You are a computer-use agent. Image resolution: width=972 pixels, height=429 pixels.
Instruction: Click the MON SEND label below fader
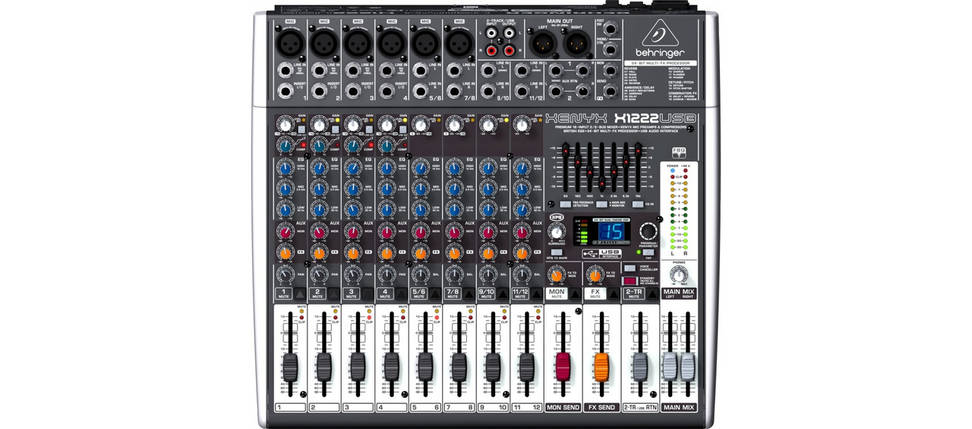pos(563,407)
